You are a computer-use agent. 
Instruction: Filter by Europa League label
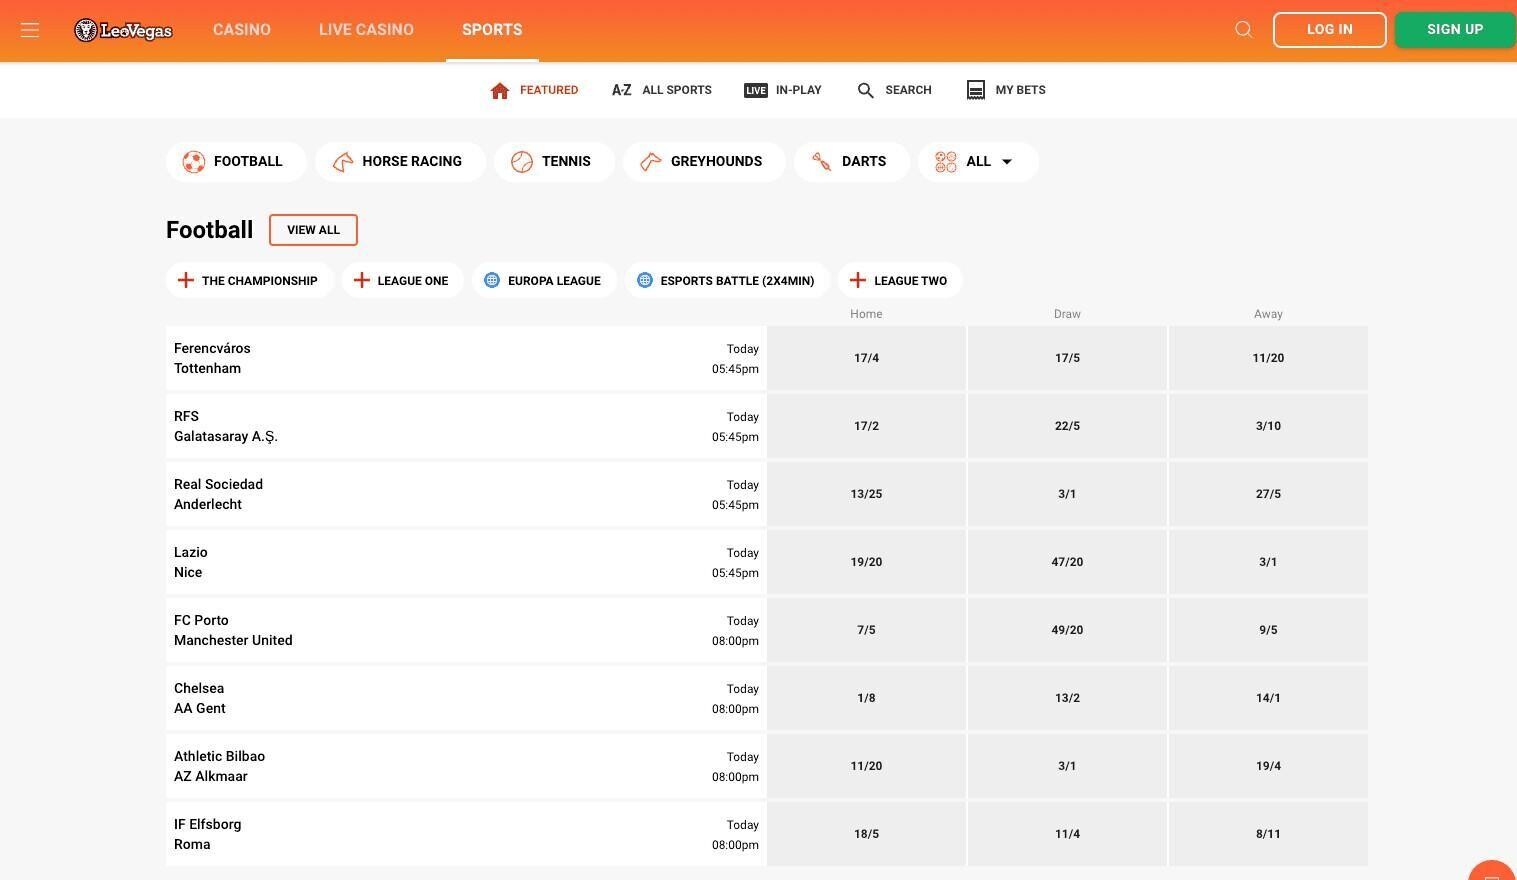[554, 281]
